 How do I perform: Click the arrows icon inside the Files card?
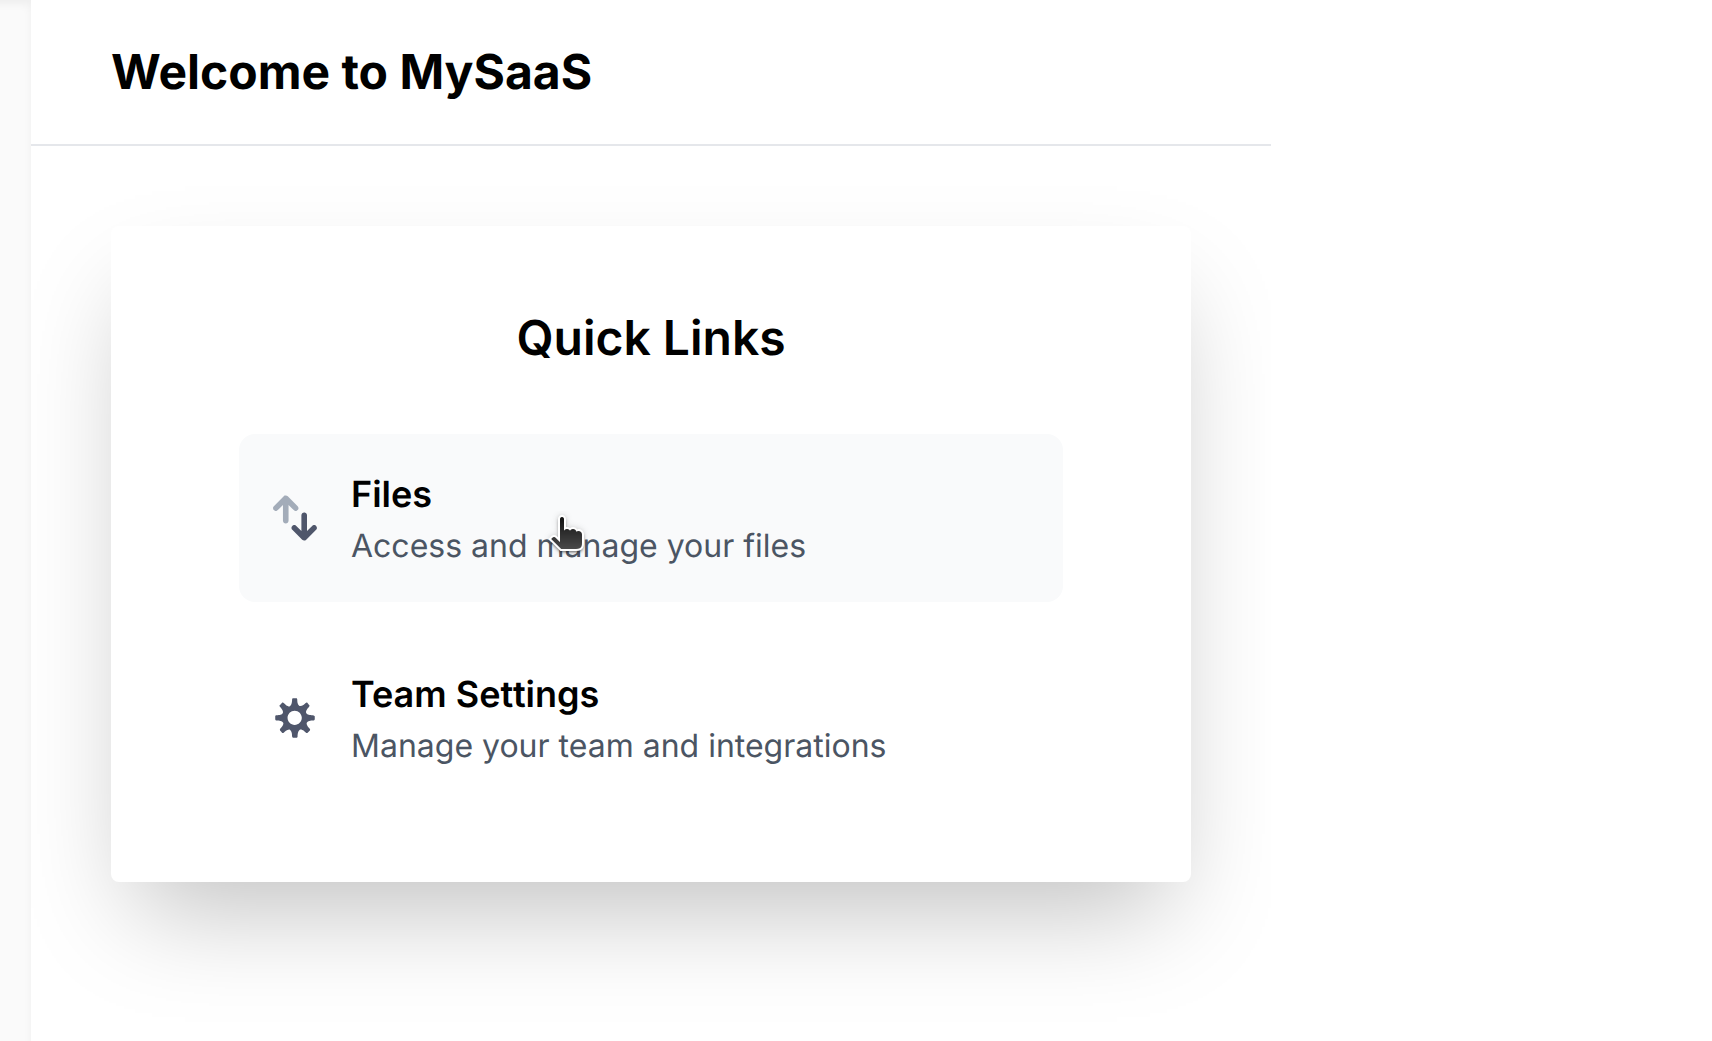(294, 517)
